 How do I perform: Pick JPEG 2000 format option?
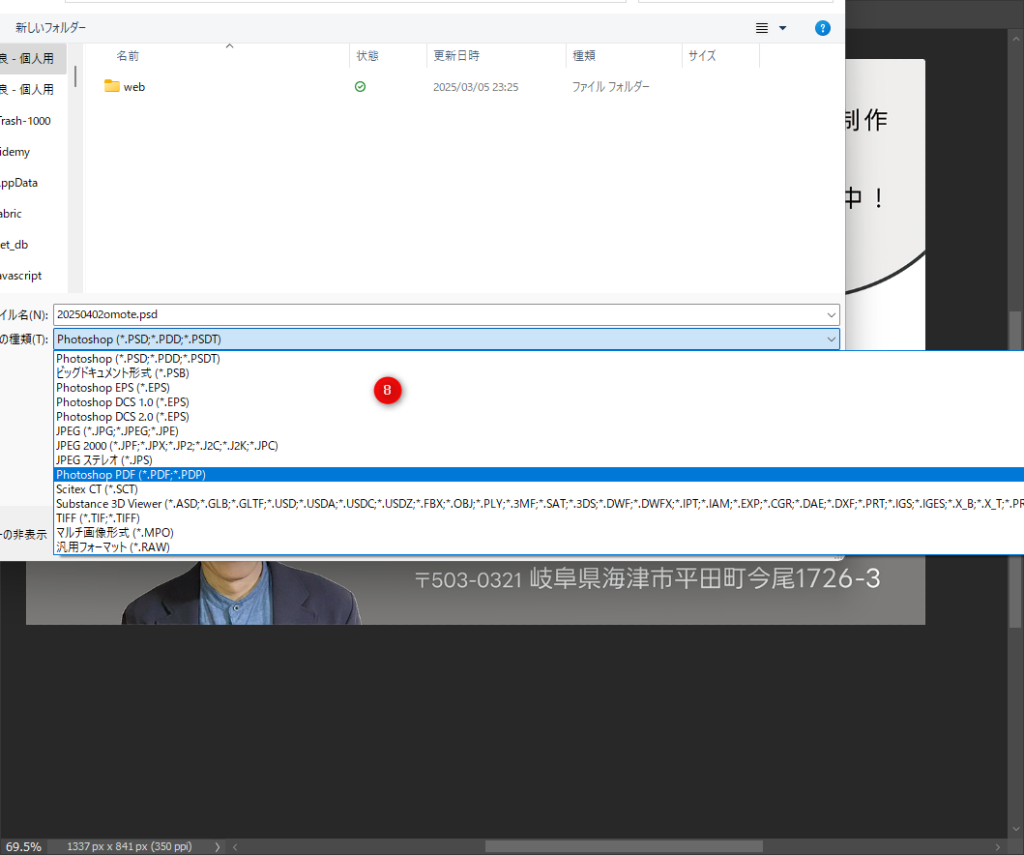point(166,445)
